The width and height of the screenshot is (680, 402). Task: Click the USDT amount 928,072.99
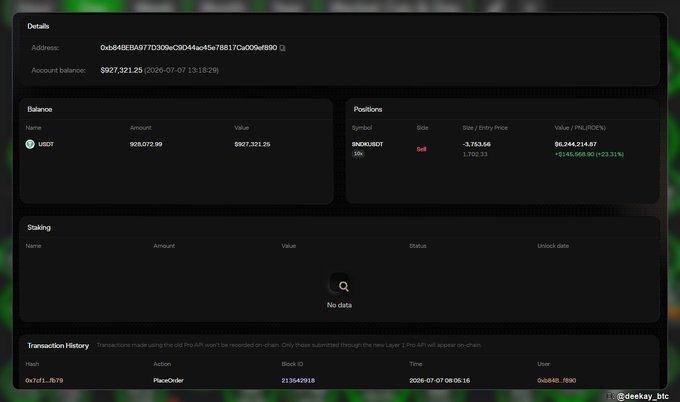[146, 144]
